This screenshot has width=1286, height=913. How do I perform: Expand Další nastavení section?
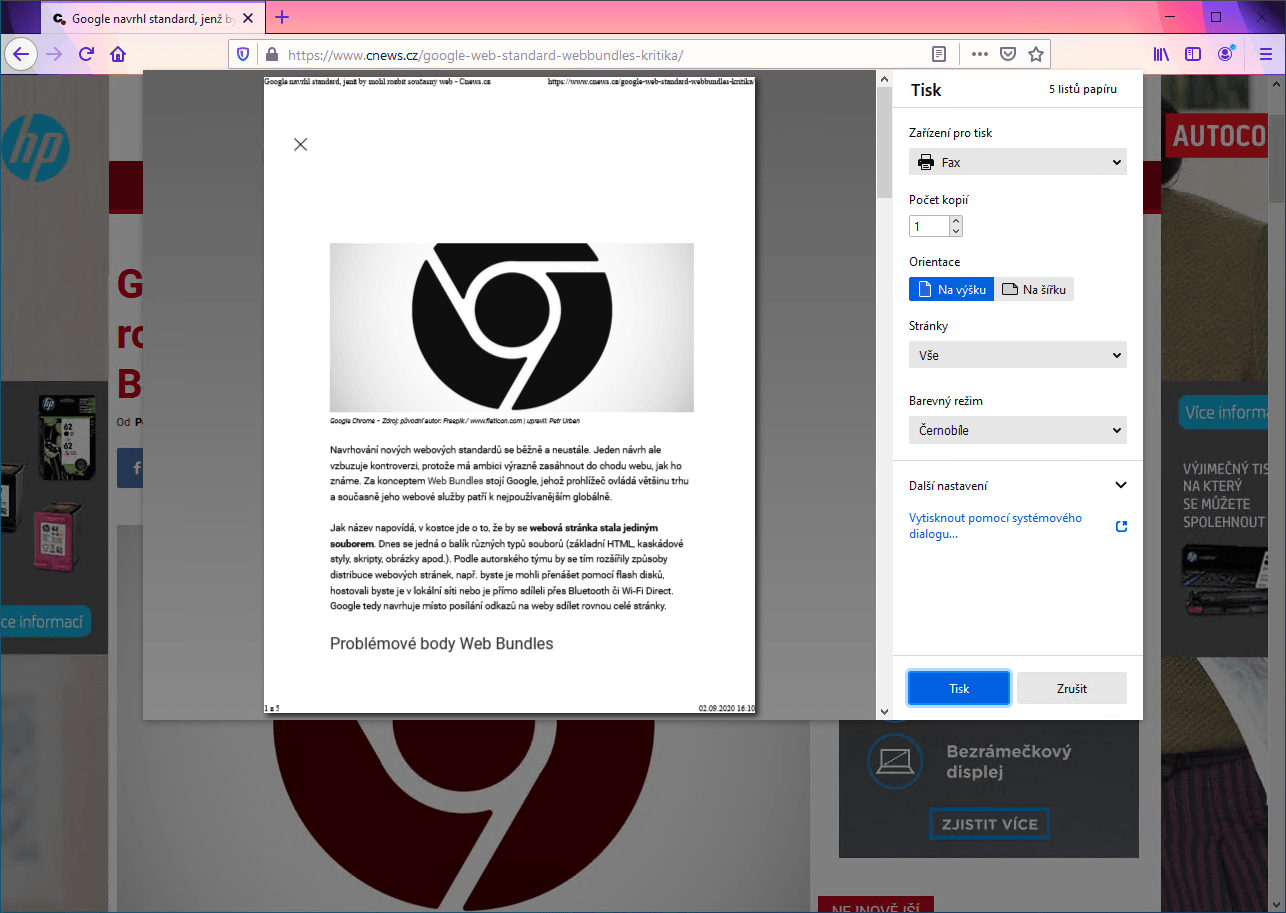click(x=1017, y=485)
